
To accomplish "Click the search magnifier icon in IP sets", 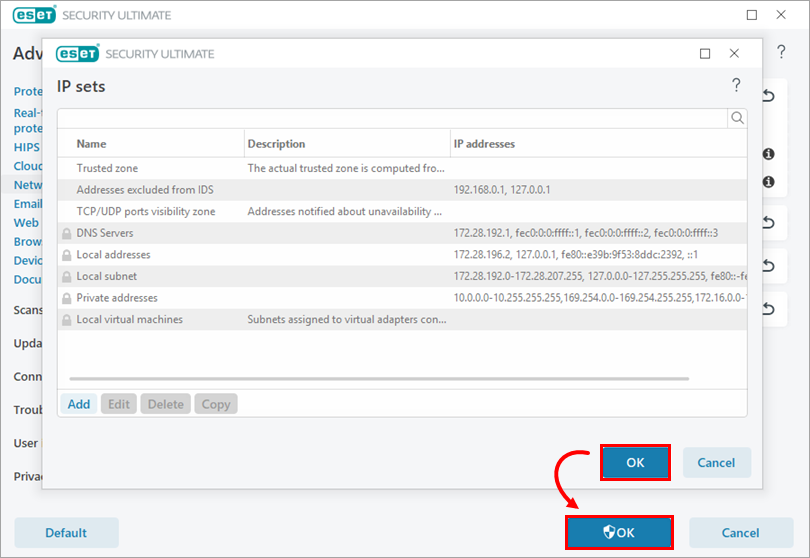I will point(737,118).
